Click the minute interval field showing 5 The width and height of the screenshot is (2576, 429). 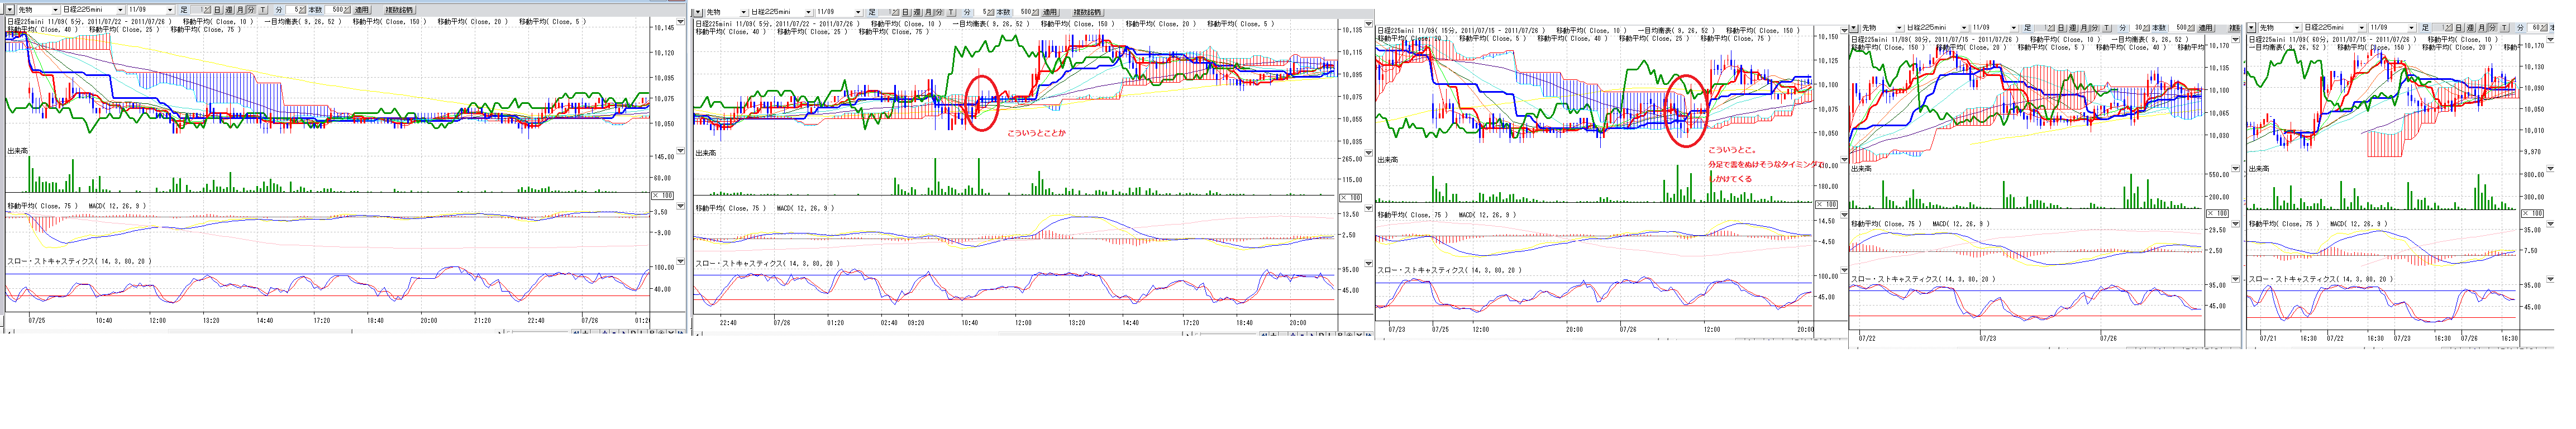point(294,10)
